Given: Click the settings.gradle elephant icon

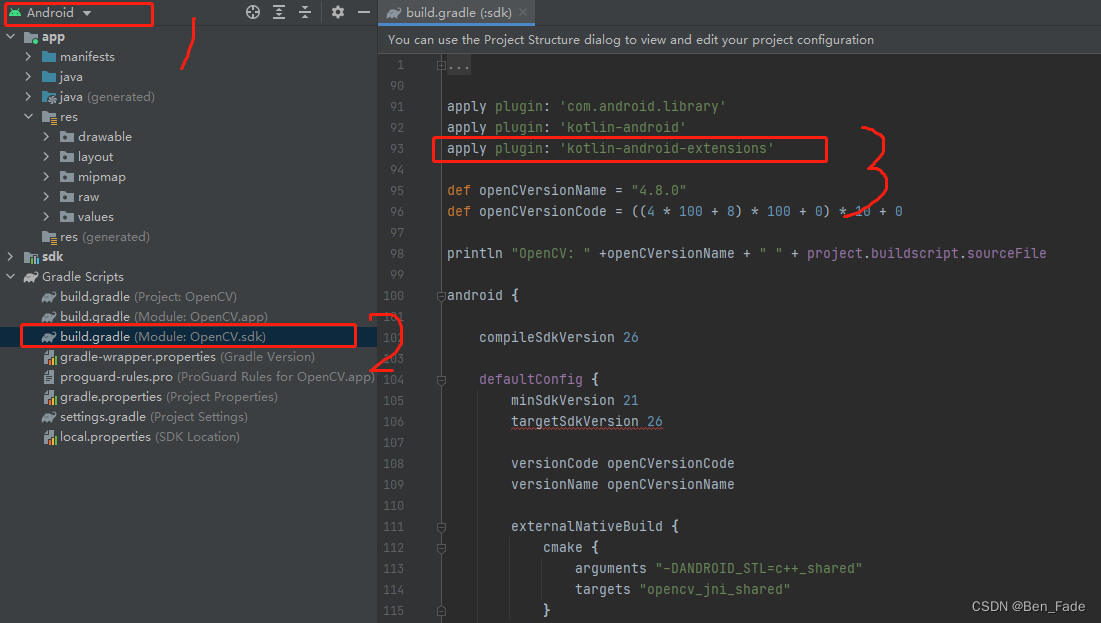Looking at the screenshot, I should (49, 417).
